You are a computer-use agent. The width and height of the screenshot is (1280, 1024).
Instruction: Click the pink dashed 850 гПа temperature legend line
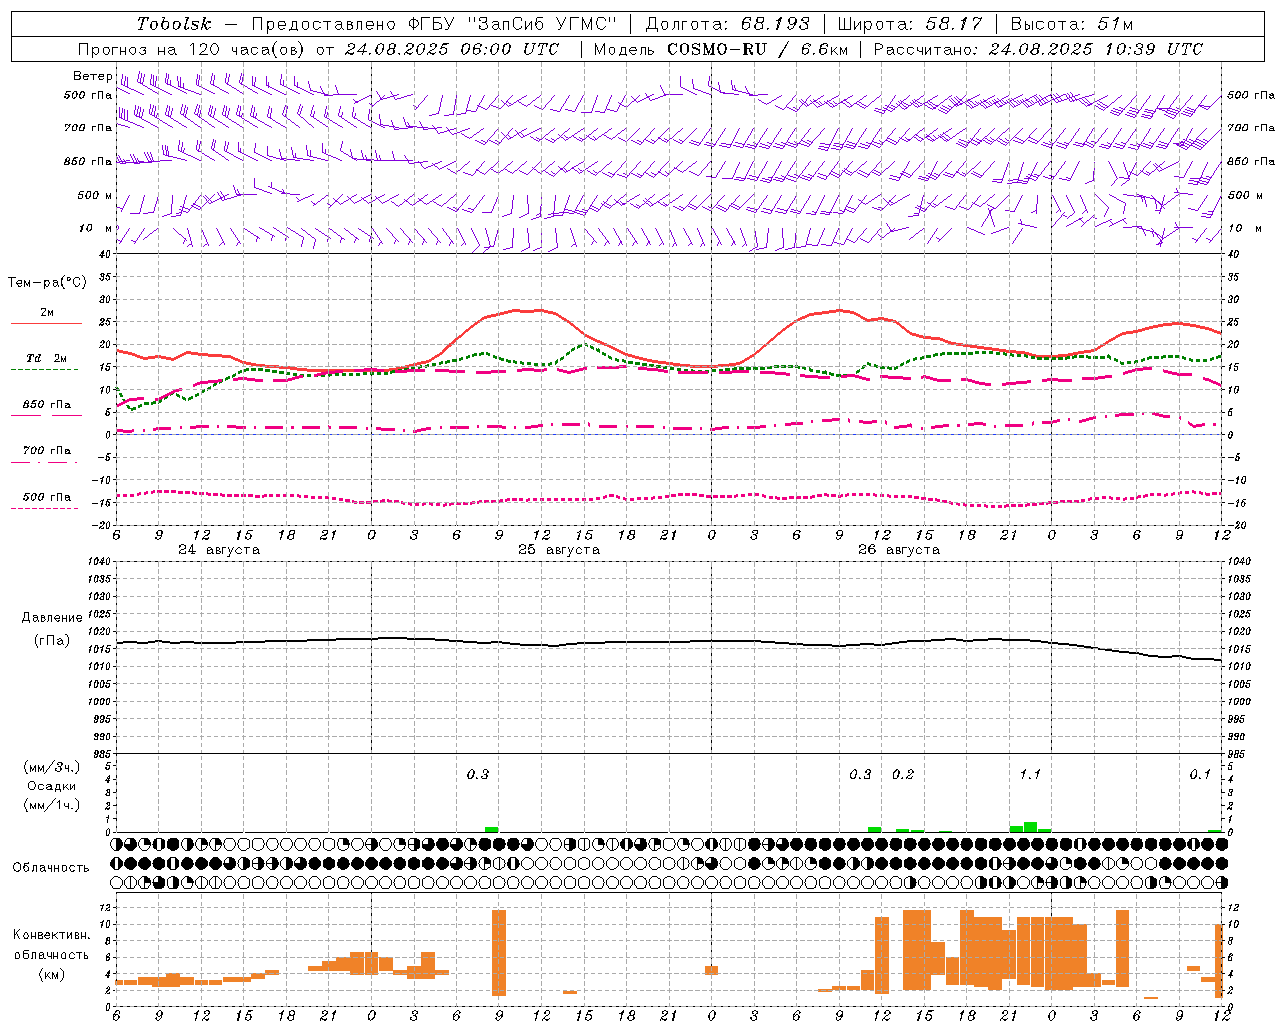pyautogui.click(x=46, y=416)
